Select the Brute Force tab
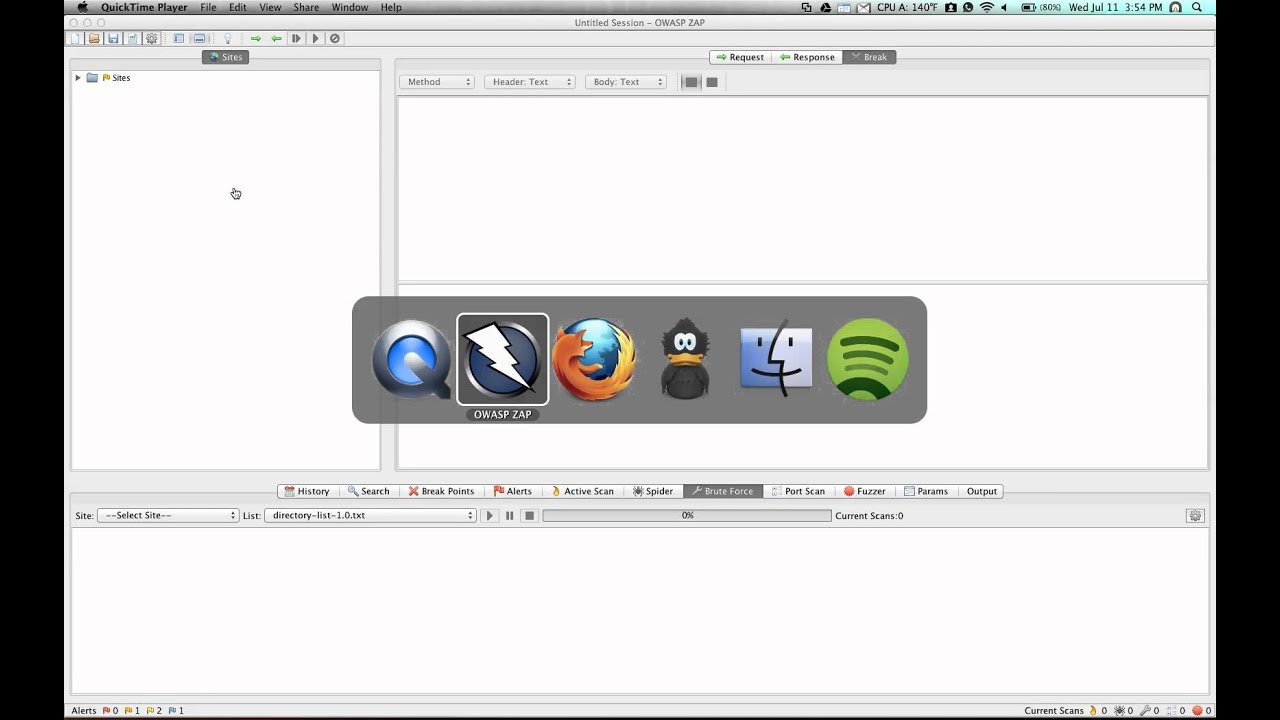The height and width of the screenshot is (720, 1280). click(723, 491)
